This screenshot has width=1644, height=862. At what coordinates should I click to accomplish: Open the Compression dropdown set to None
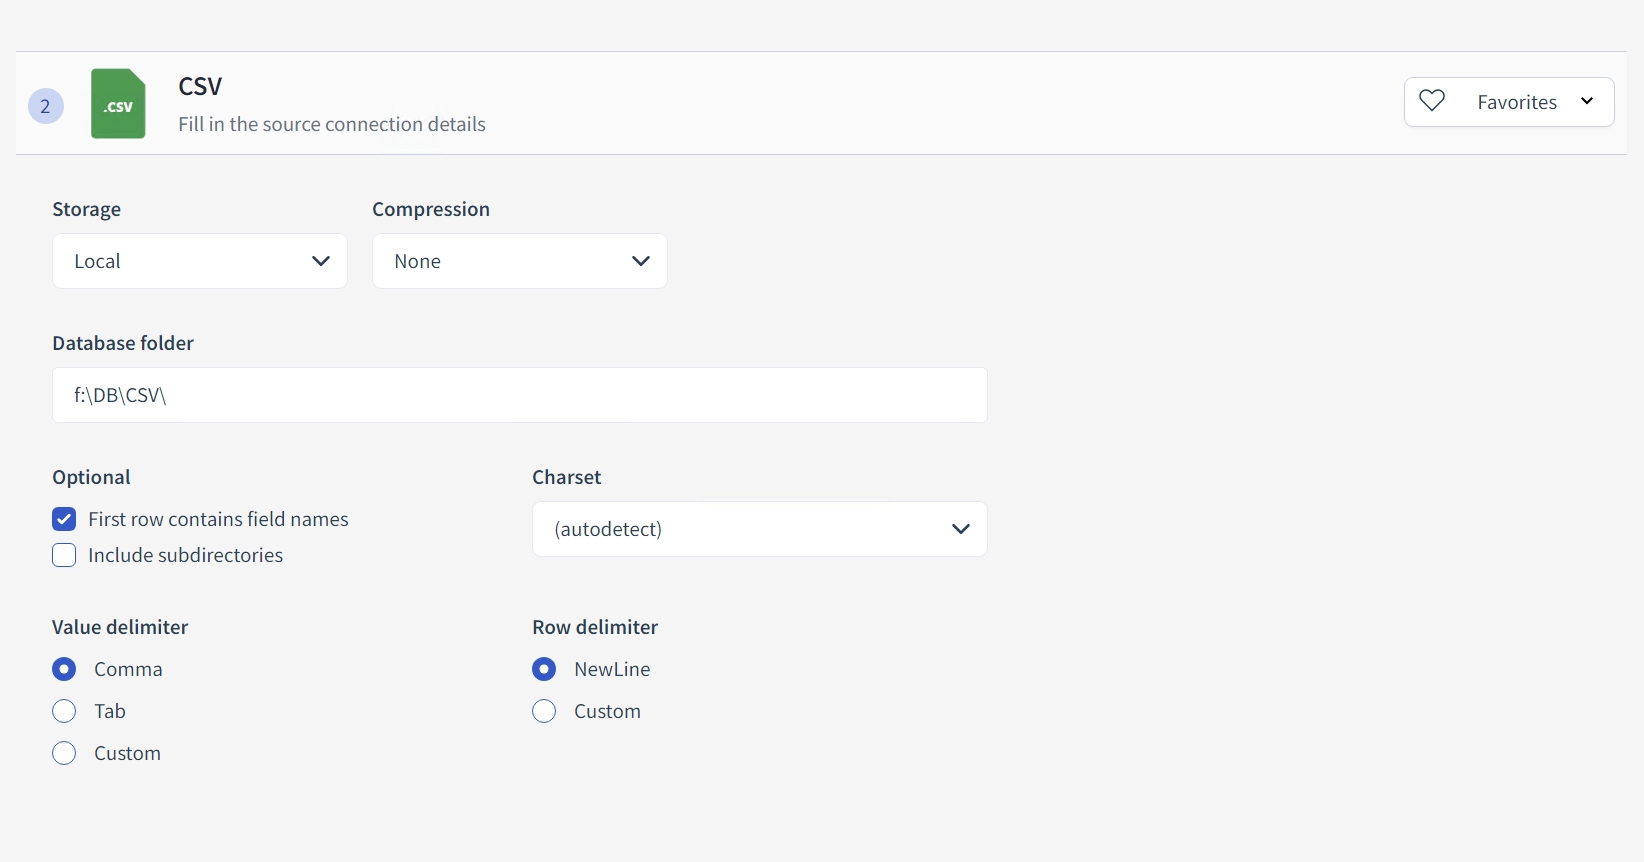(x=519, y=261)
